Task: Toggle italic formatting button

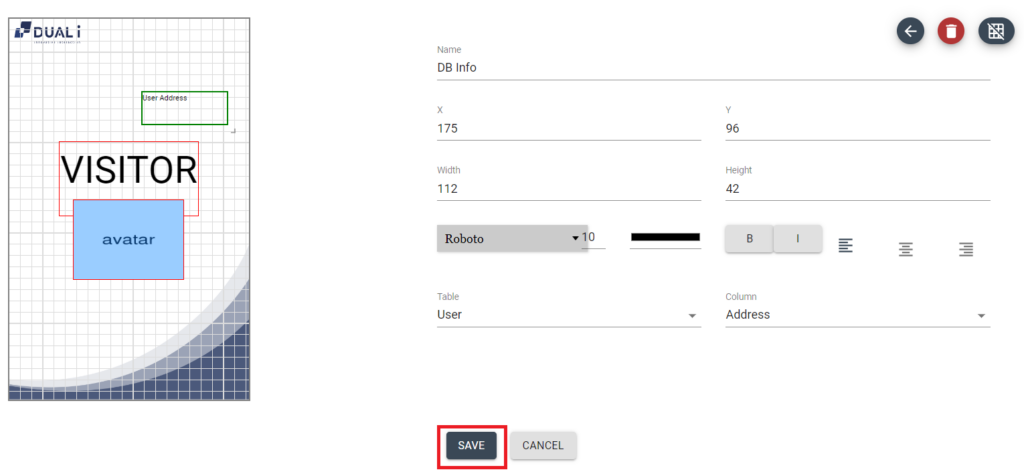Action: 798,239
